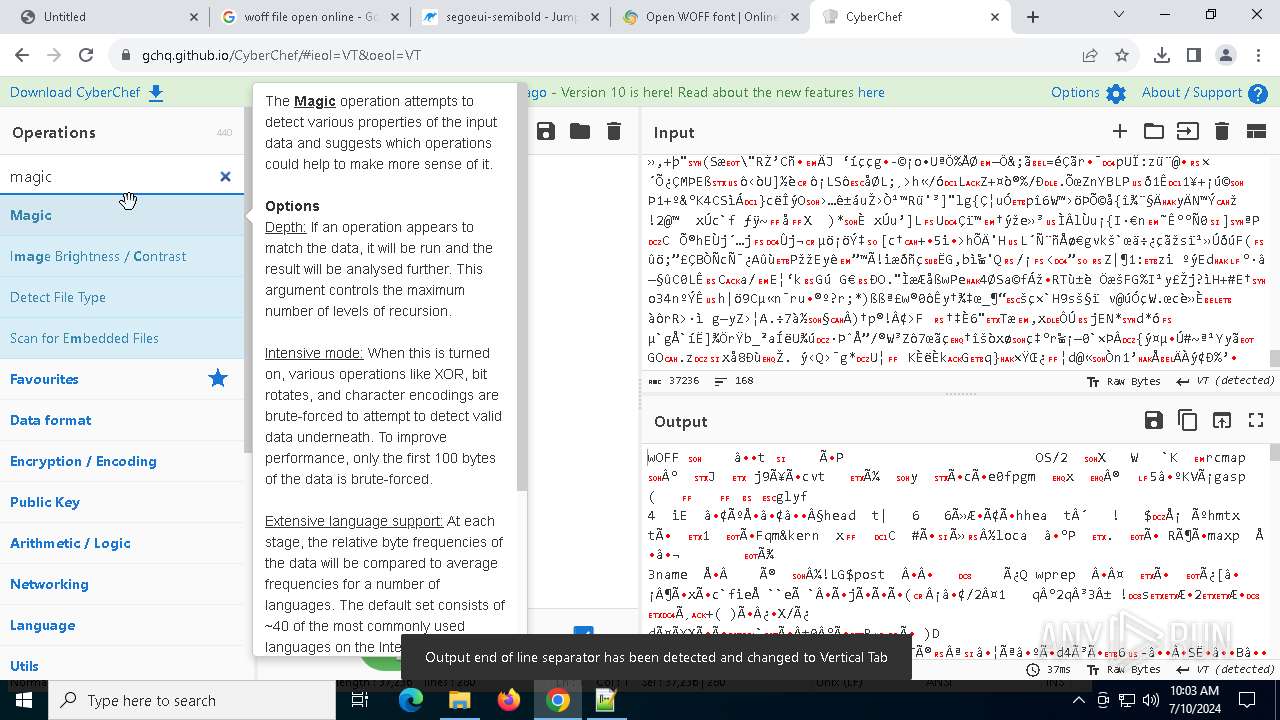Open Firefox from the taskbar

(x=509, y=700)
